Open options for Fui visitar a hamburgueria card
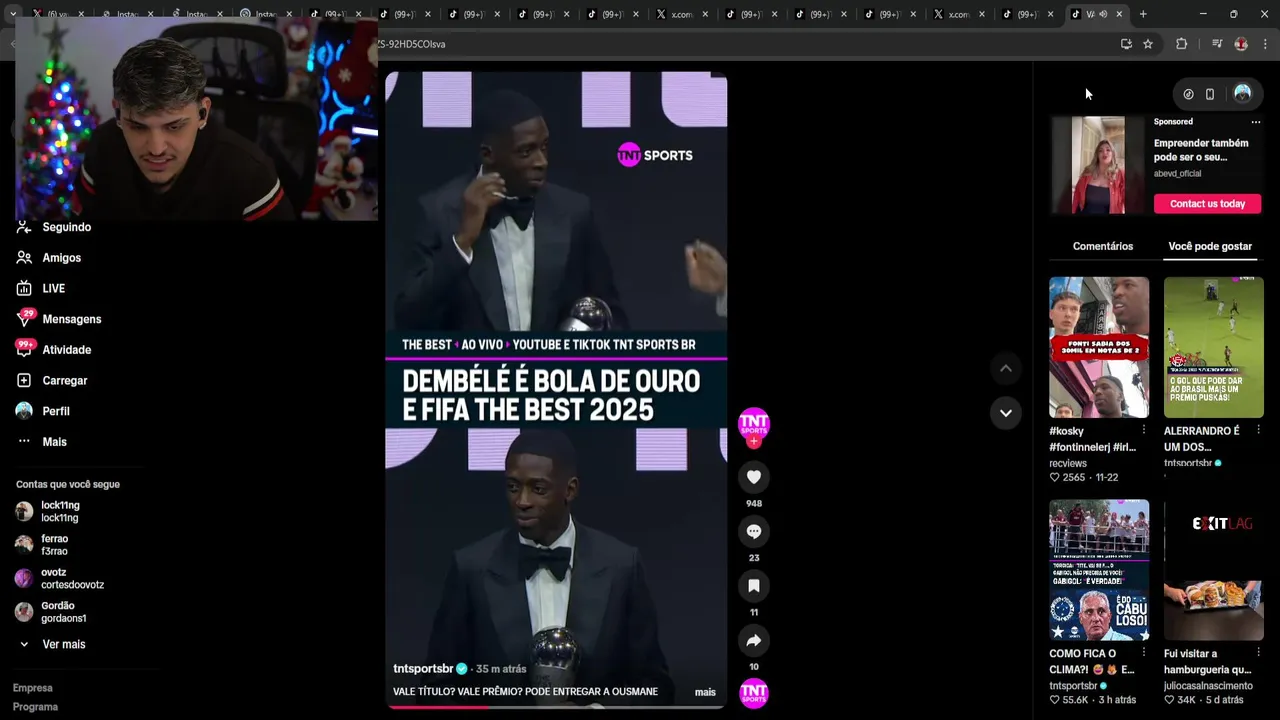This screenshot has width=1280, height=720. pos(1258,653)
